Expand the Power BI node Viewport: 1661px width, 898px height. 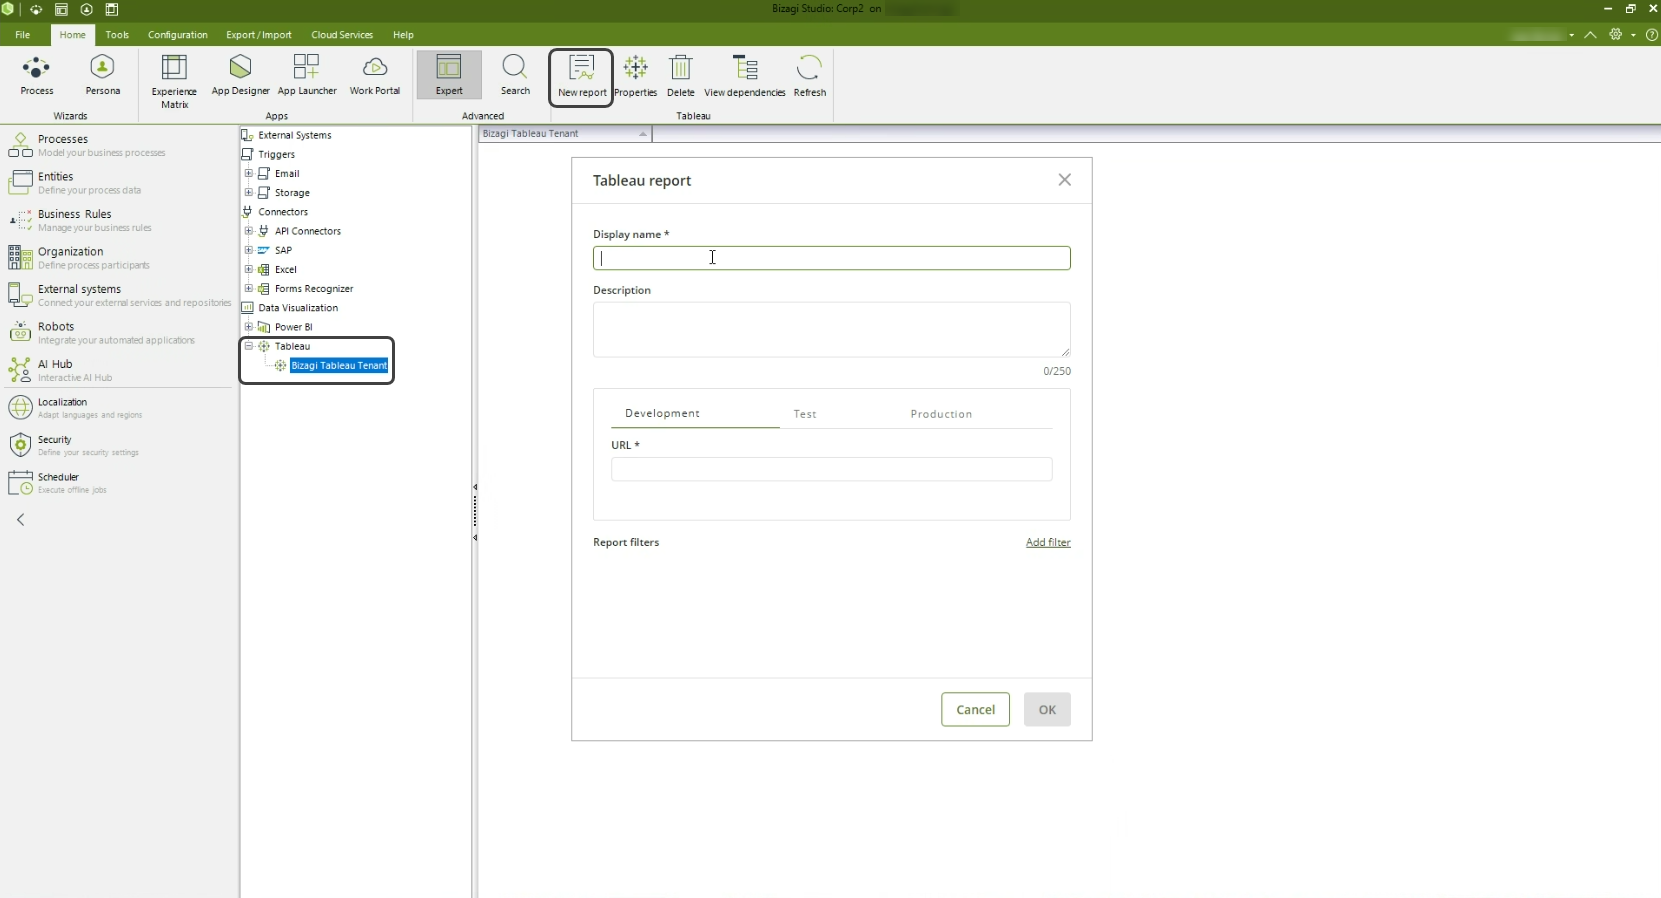click(249, 327)
